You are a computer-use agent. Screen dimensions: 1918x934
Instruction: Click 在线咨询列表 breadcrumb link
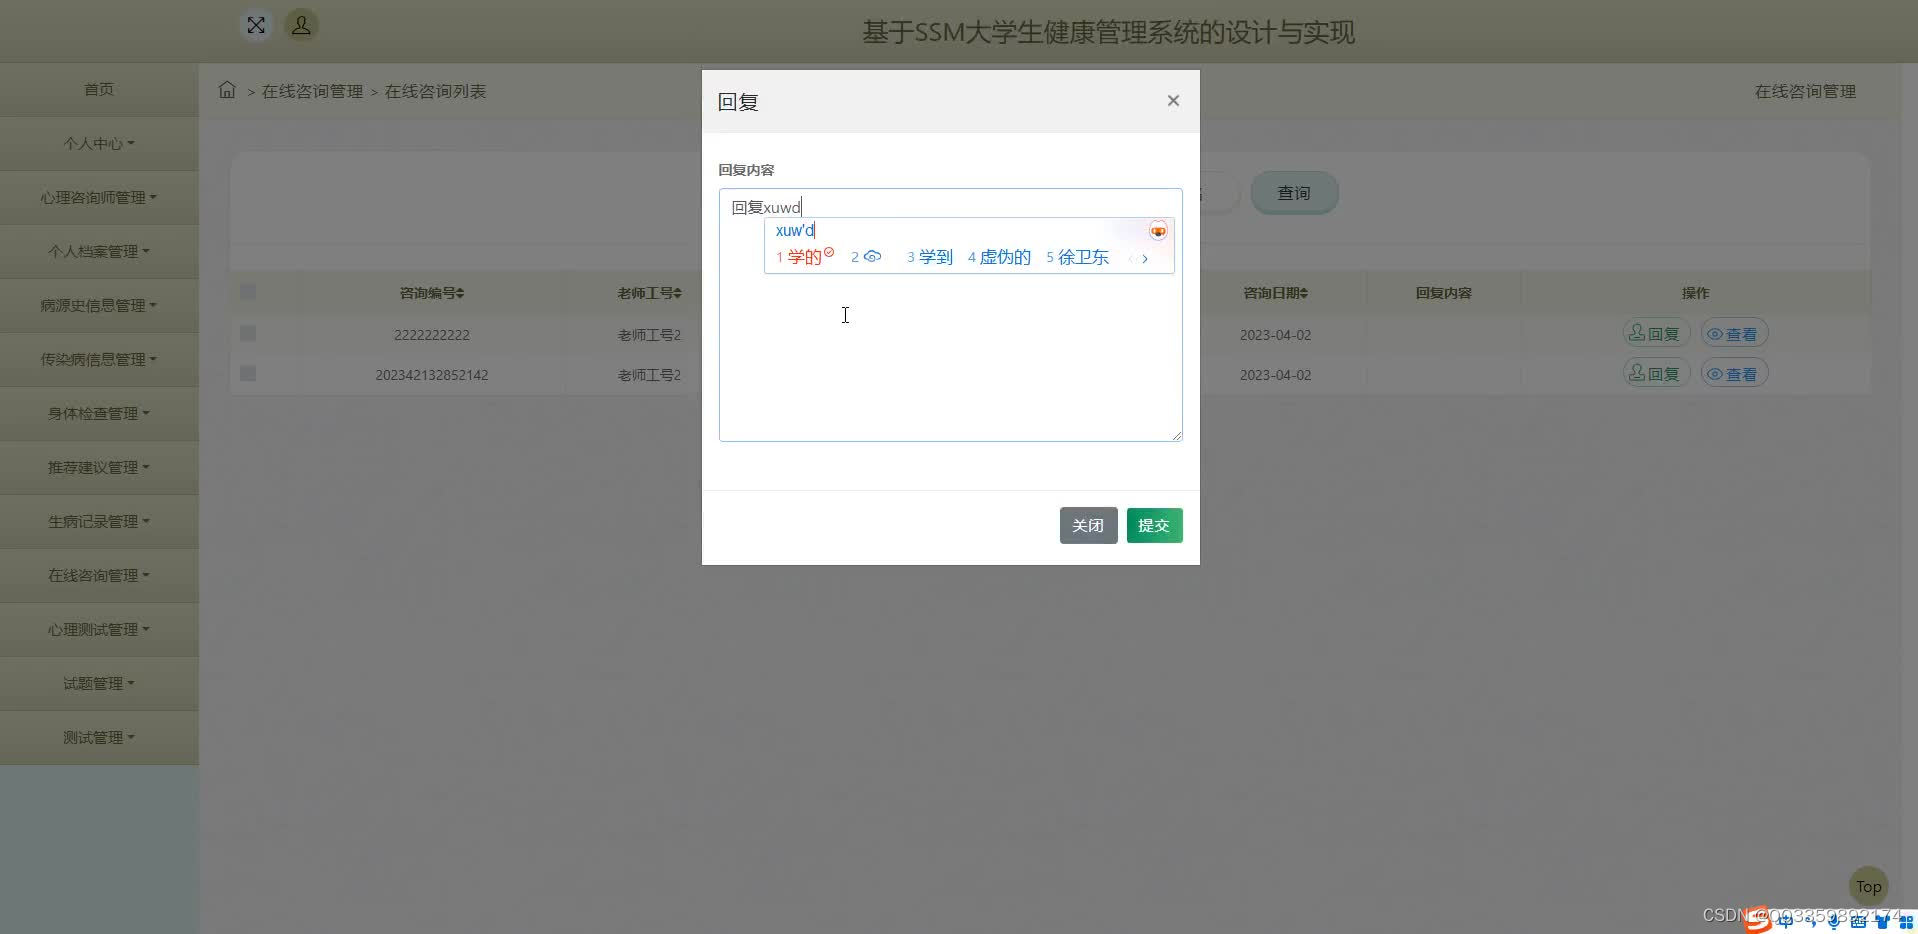pyautogui.click(x=435, y=91)
